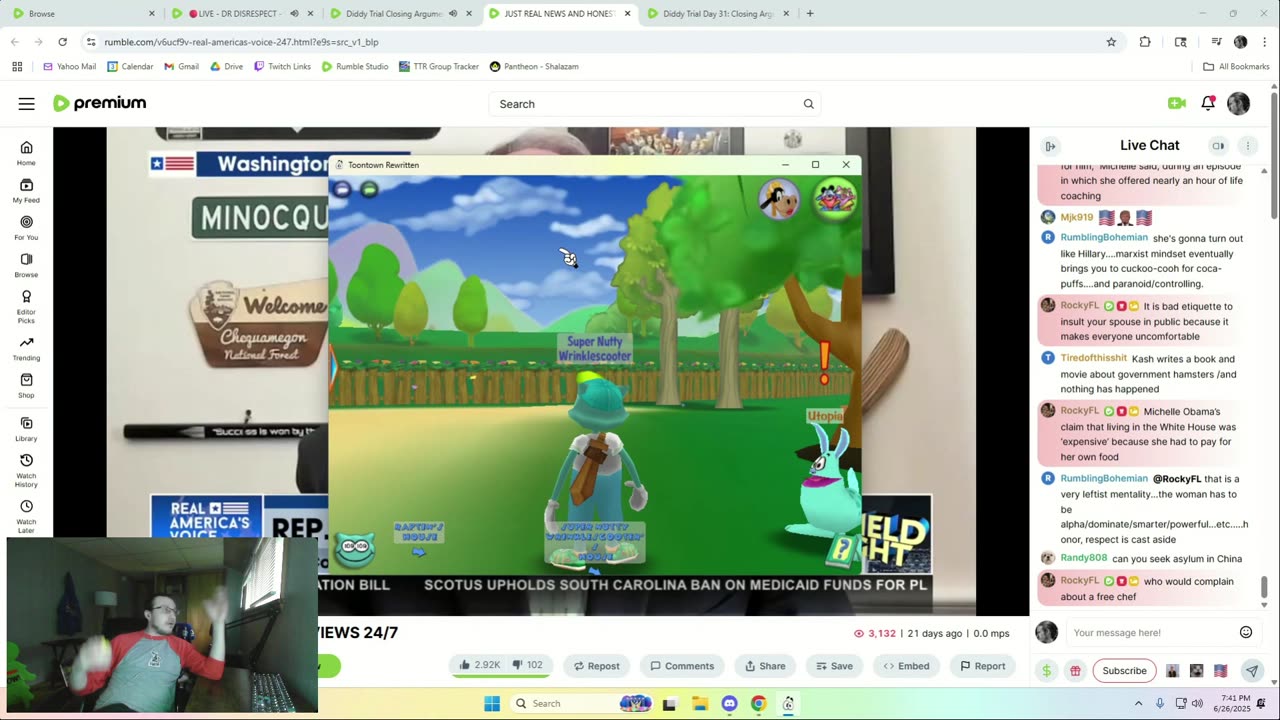Open Toontown green SpeedChat button
The width and height of the screenshot is (1280, 720).
tap(369, 189)
